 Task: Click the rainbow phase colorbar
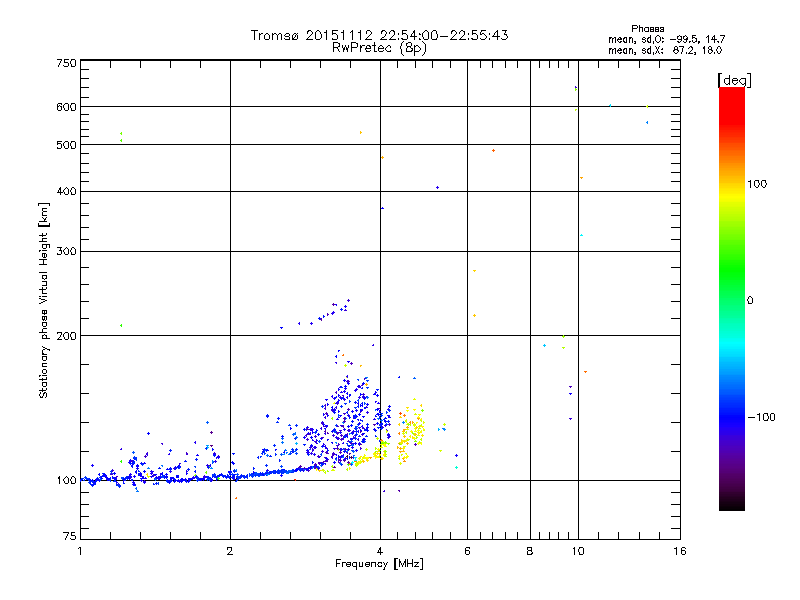[x=732, y=298]
